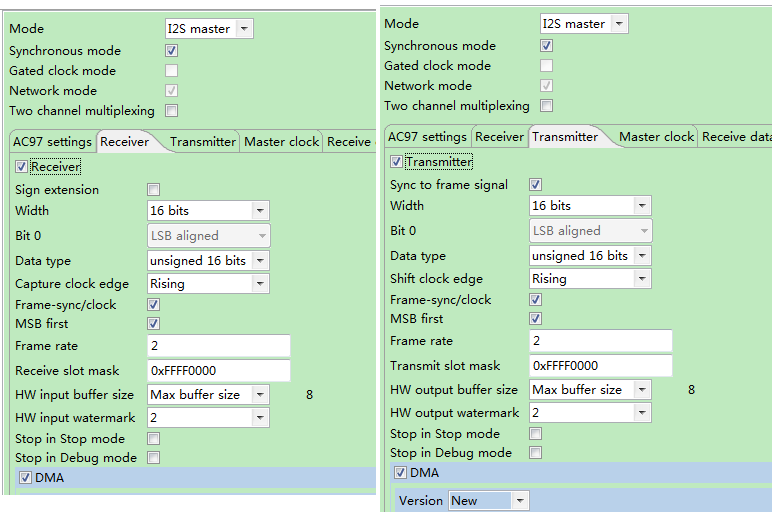Check Two channel multiplexing in right panel
Viewport: 773px width, 512px height.
546,105
